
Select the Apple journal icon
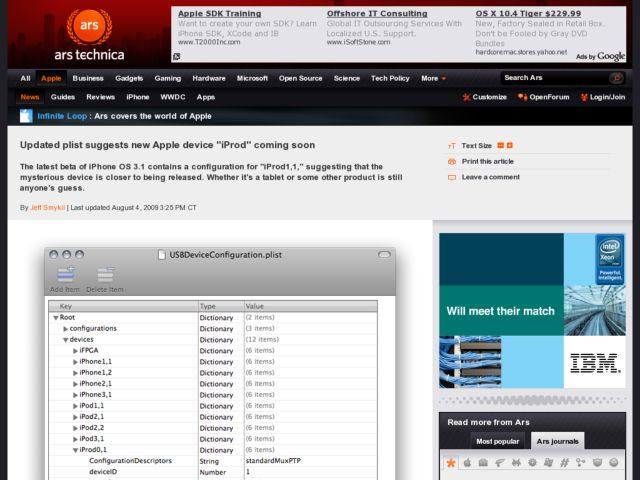point(467,463)
